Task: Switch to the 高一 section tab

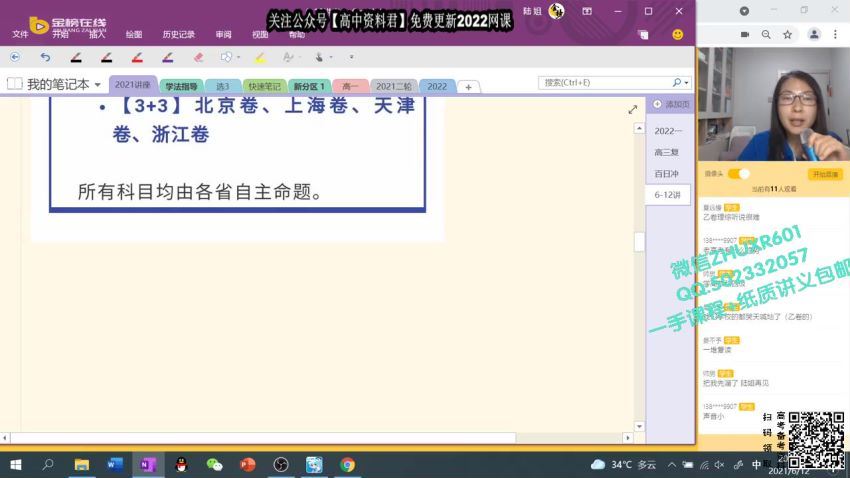Action: (350, 86)
